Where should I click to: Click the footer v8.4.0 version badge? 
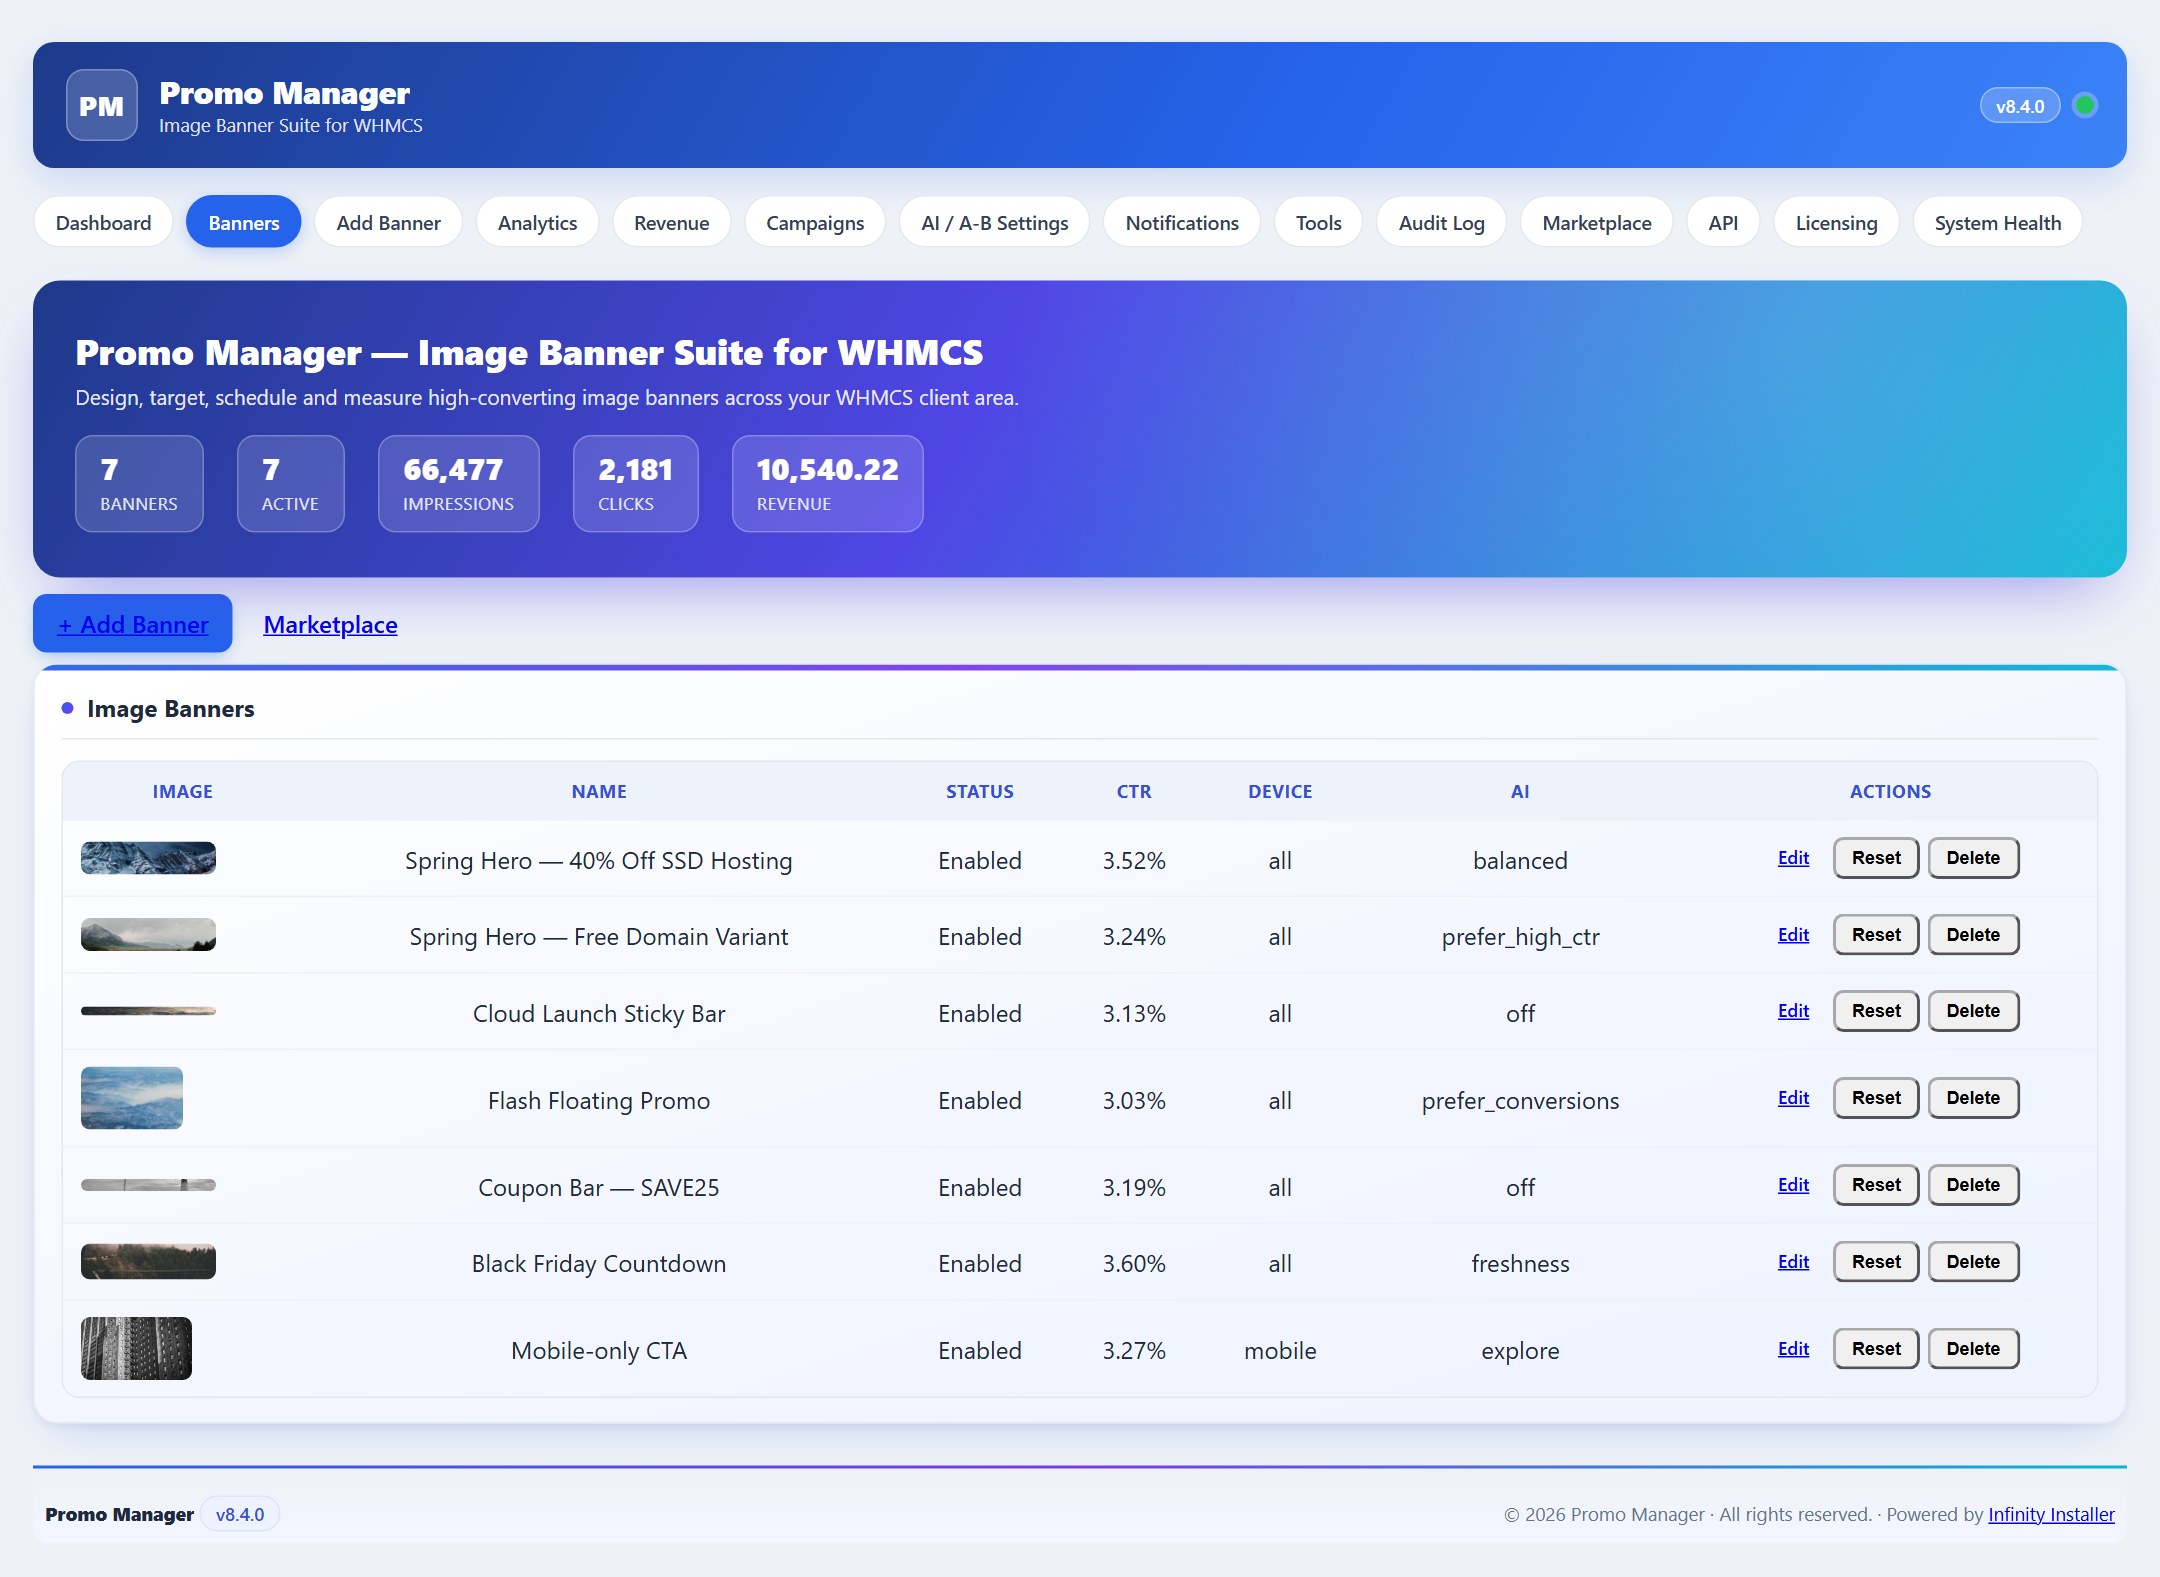240,1514
